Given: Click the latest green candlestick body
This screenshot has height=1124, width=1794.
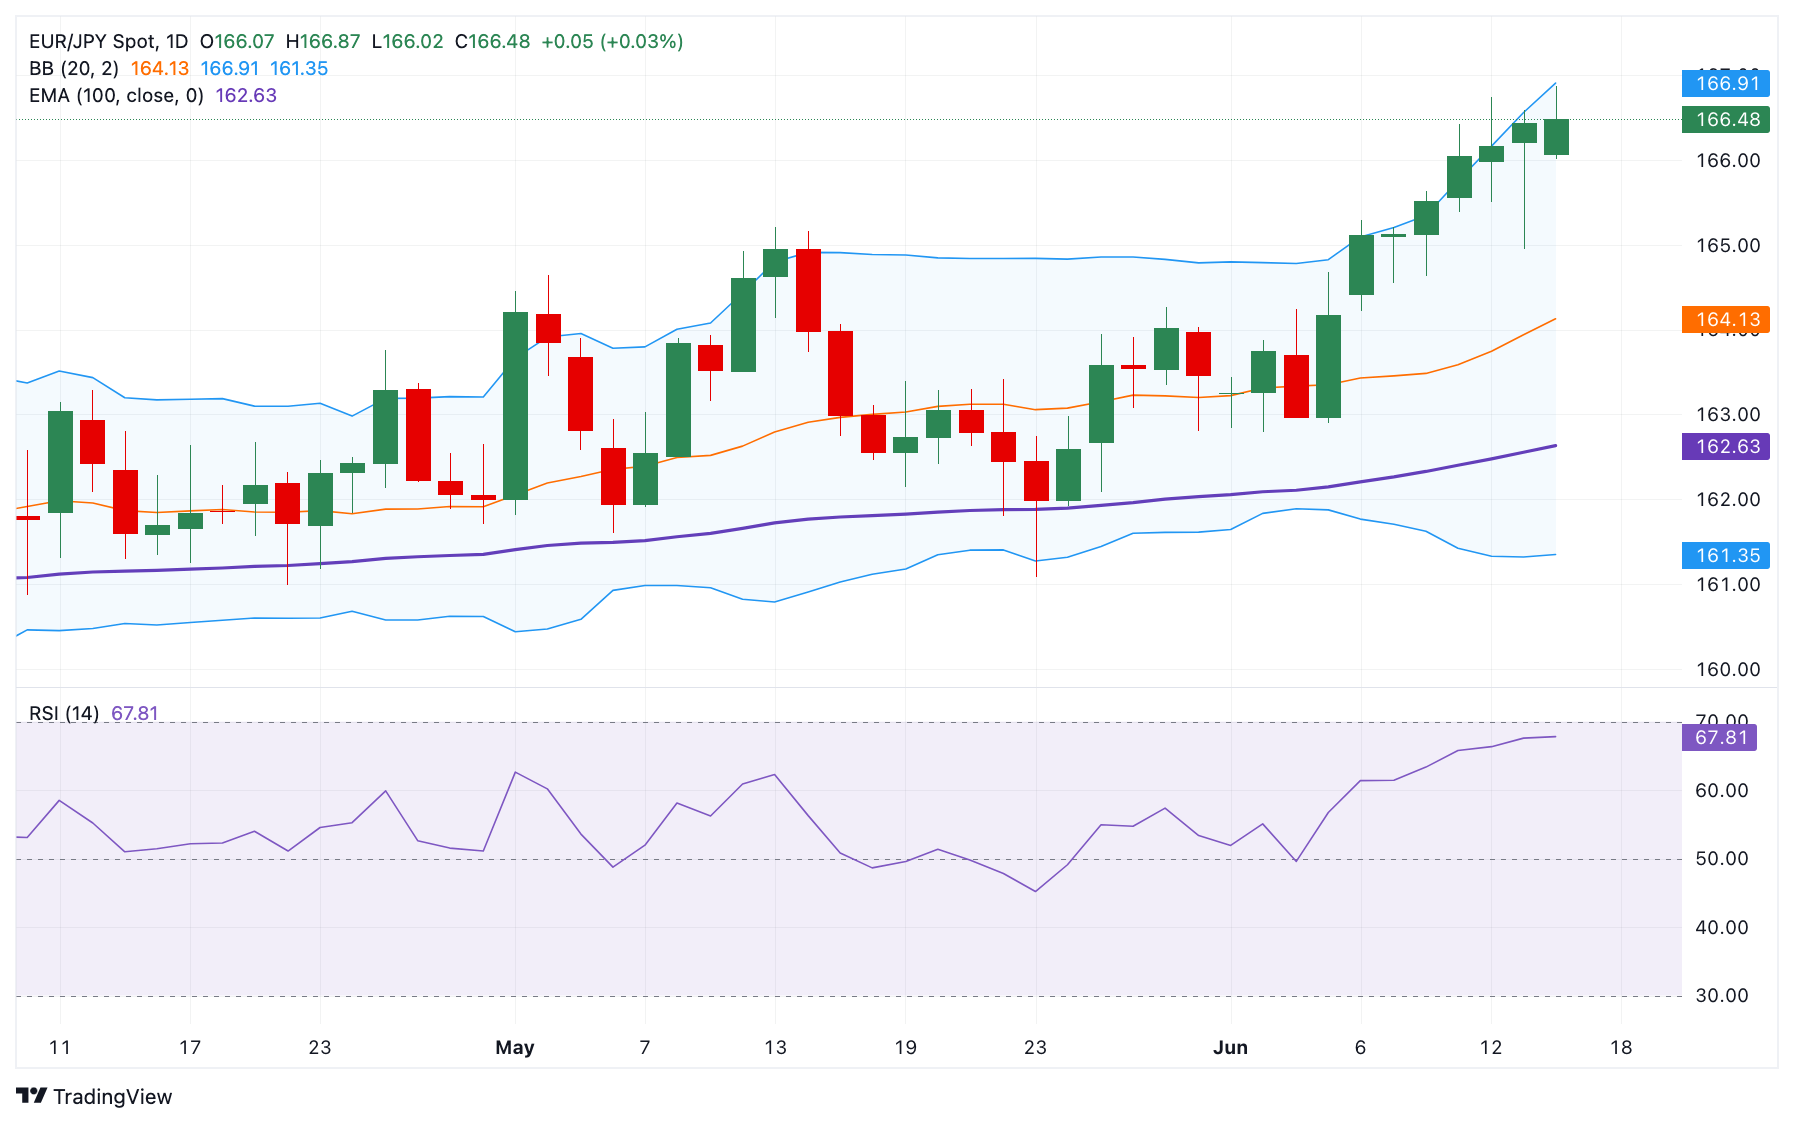Looking at the screenshot, I should [x=1556, y=137].
